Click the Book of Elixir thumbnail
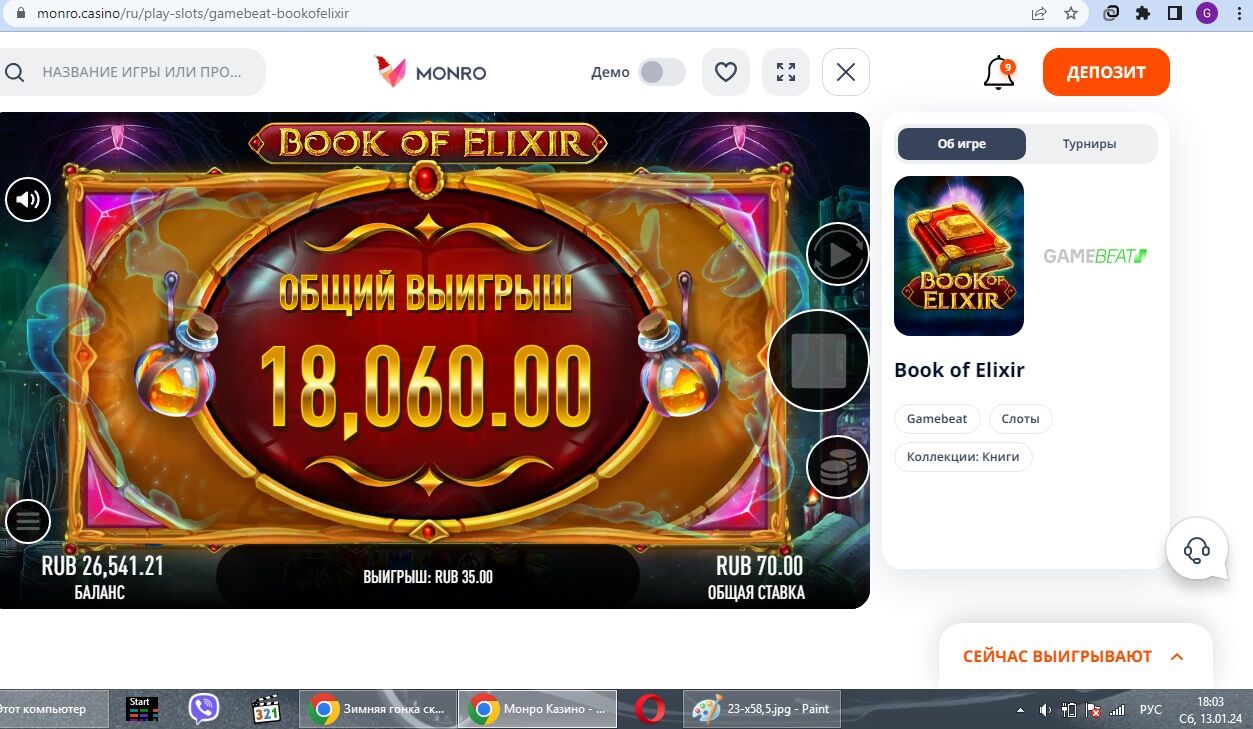 point(959,256)
